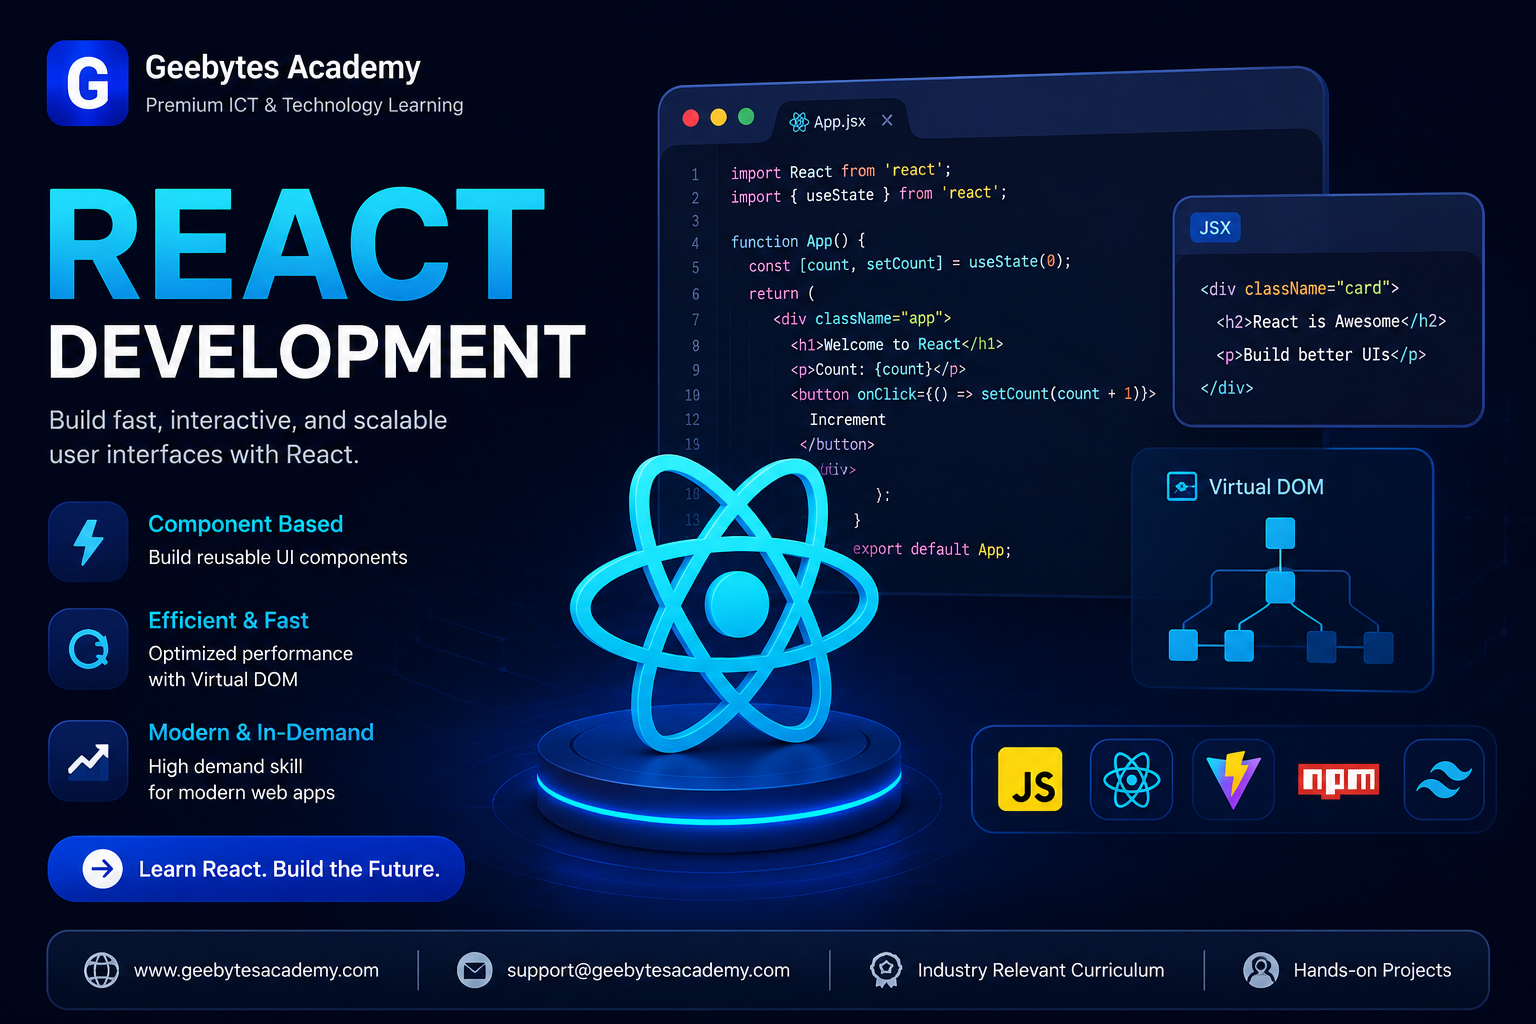This screenshot has width=1536, height=1024.
Task: Click Modern & In-Demand heading text
Action: 261,732
